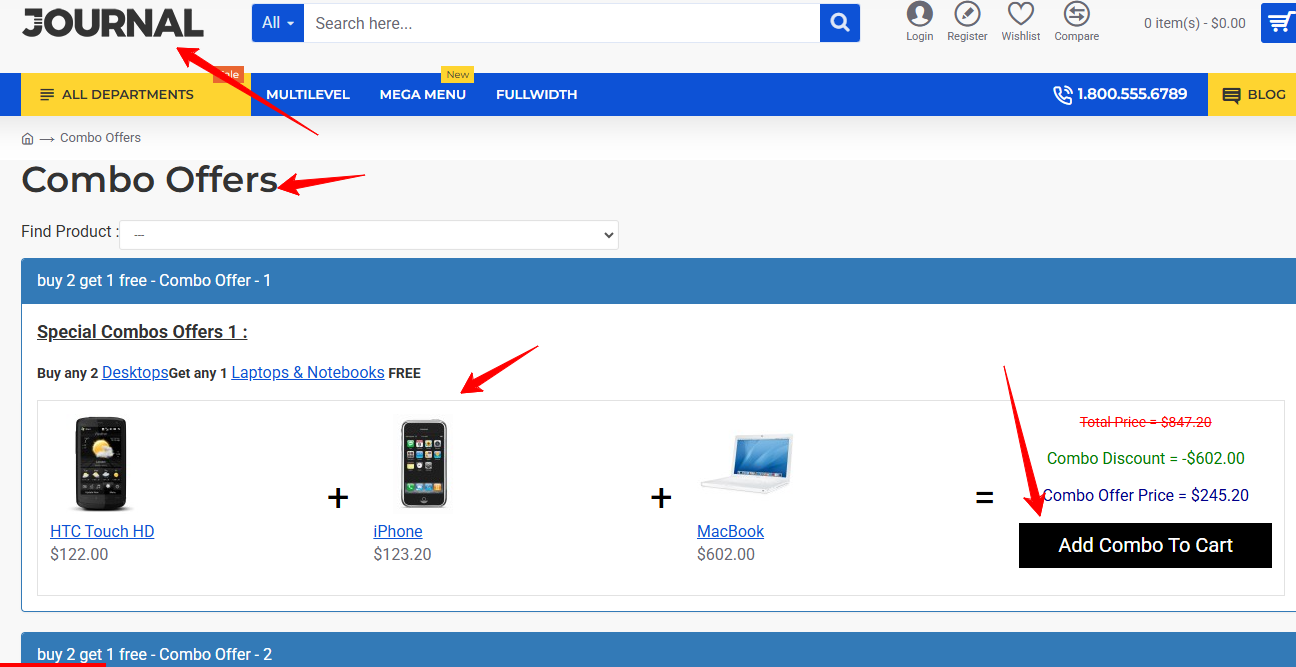Click the Combo Offers breadcrumb link
The image size is (1296, 667).
click(x=100, y=138)
